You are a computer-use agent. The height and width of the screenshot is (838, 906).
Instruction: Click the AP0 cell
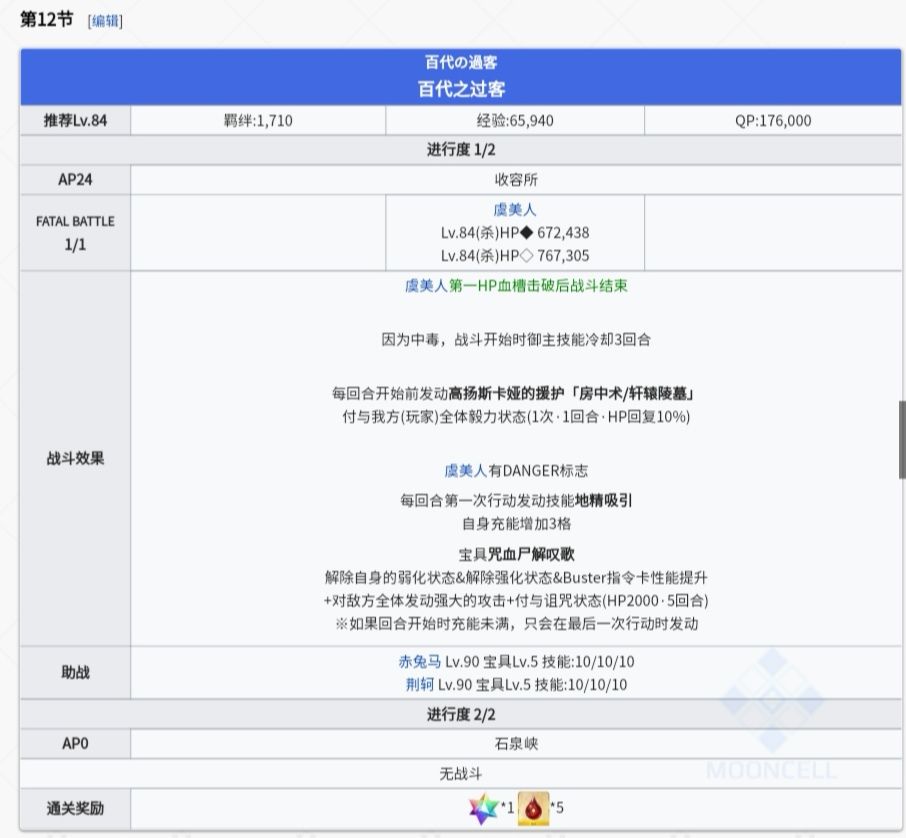(75, 744)
